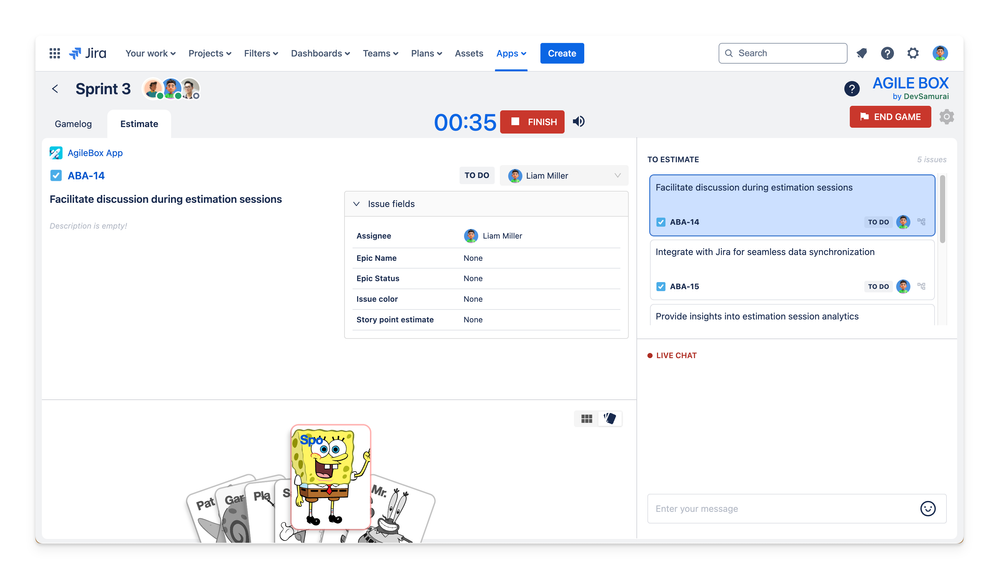Click the Assignee value Liam Miller

(x=493, y=236)
